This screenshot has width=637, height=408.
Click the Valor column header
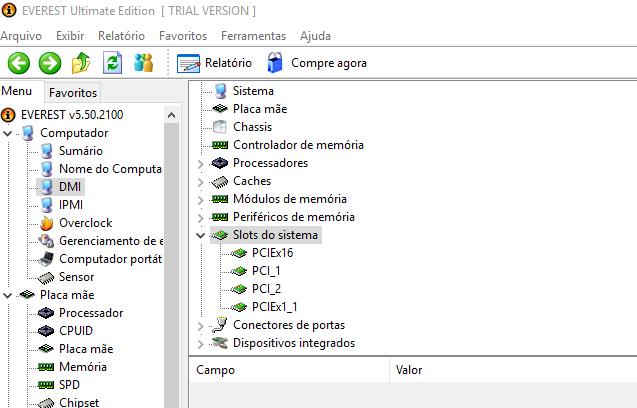tap(514, 370)
